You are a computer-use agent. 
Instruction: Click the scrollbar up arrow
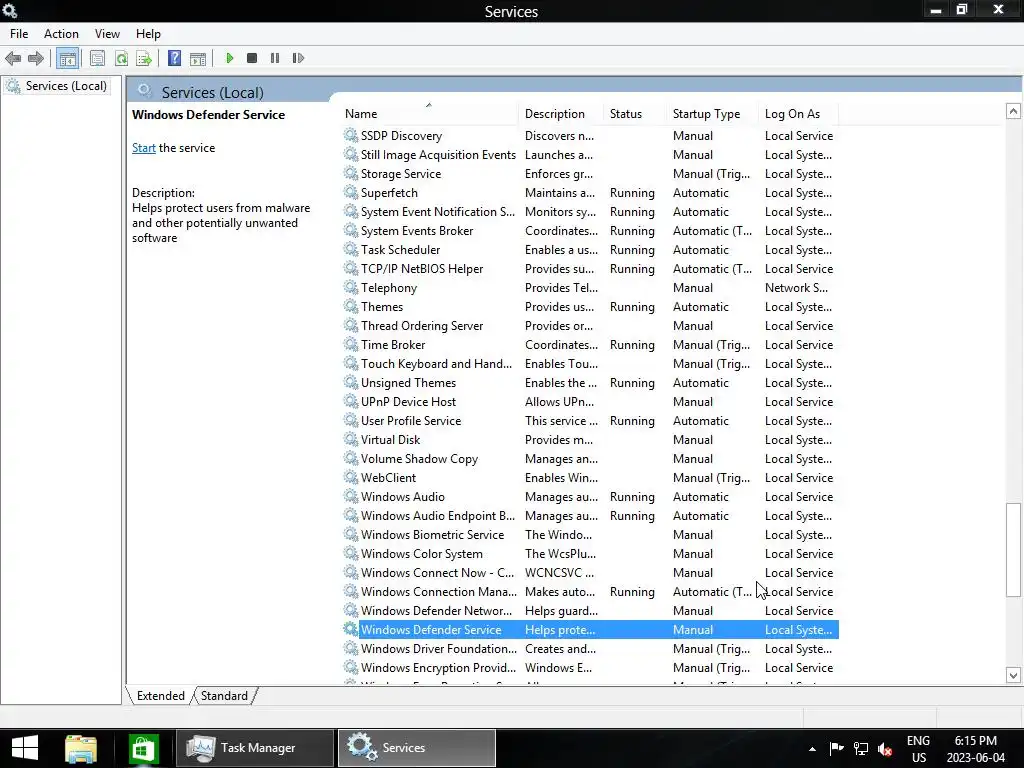[1013, 111]
